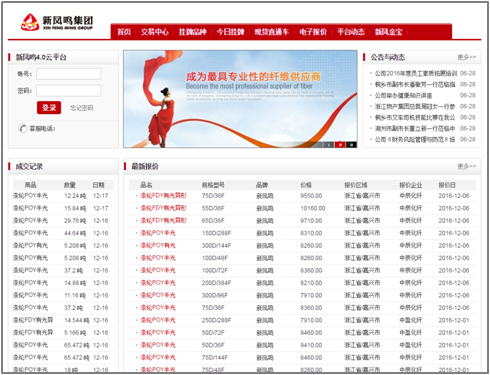
Task: Click the customer service phone icon
Action: [22, 128]
